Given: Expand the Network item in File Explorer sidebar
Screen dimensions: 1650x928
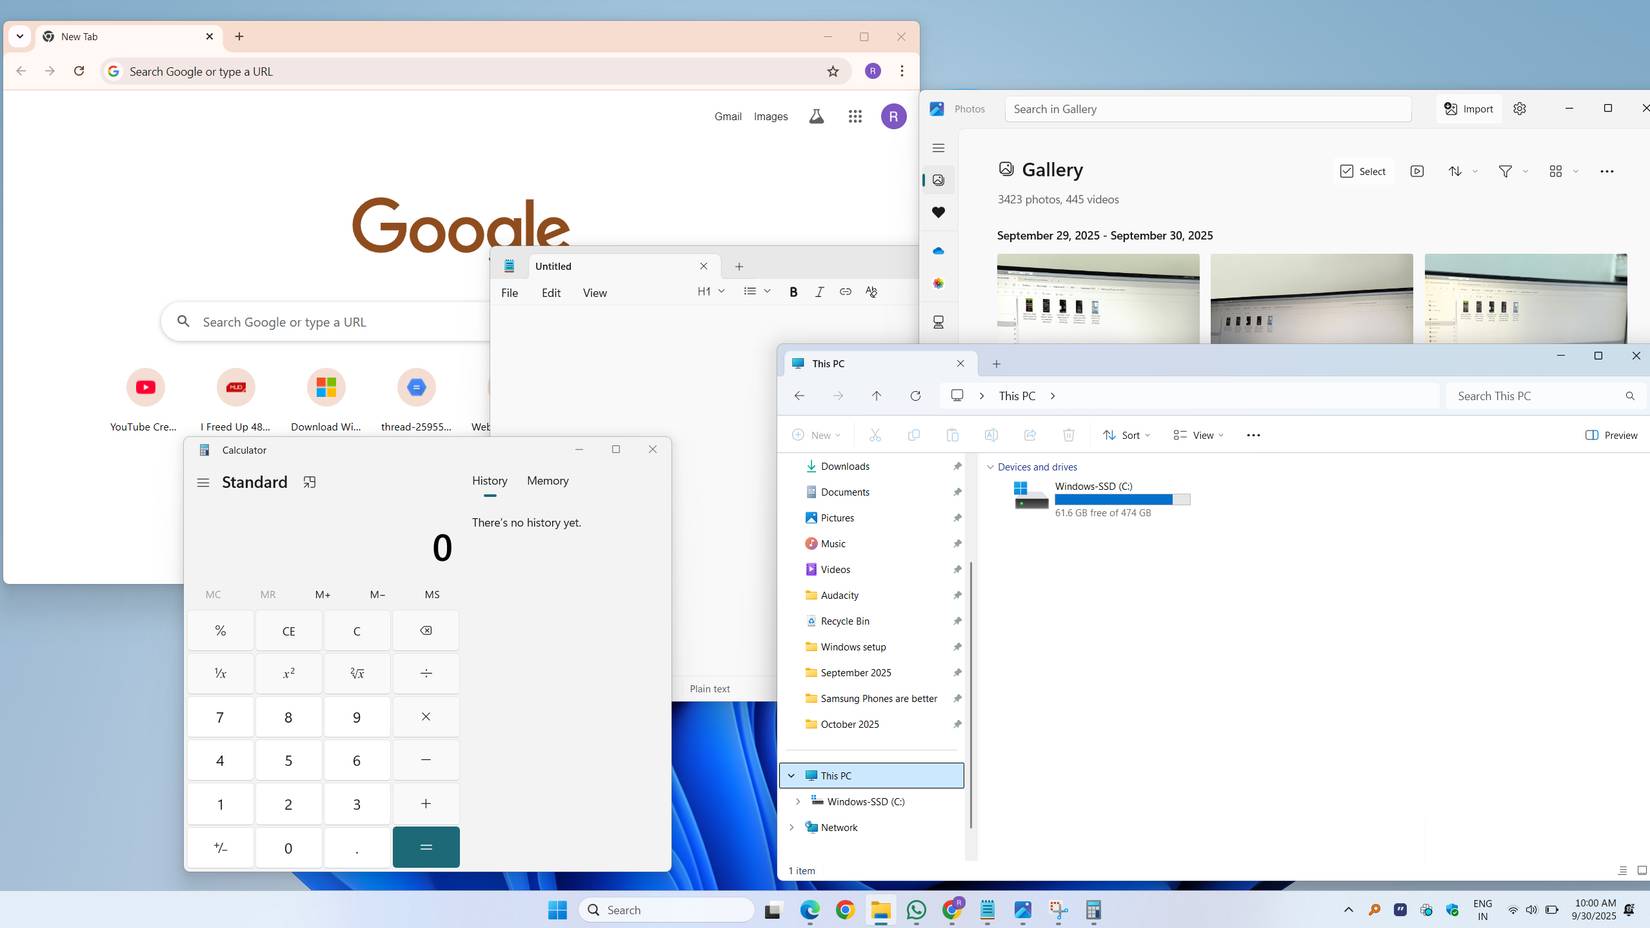Looking at the screenshot, I should (x=792, y=827).
